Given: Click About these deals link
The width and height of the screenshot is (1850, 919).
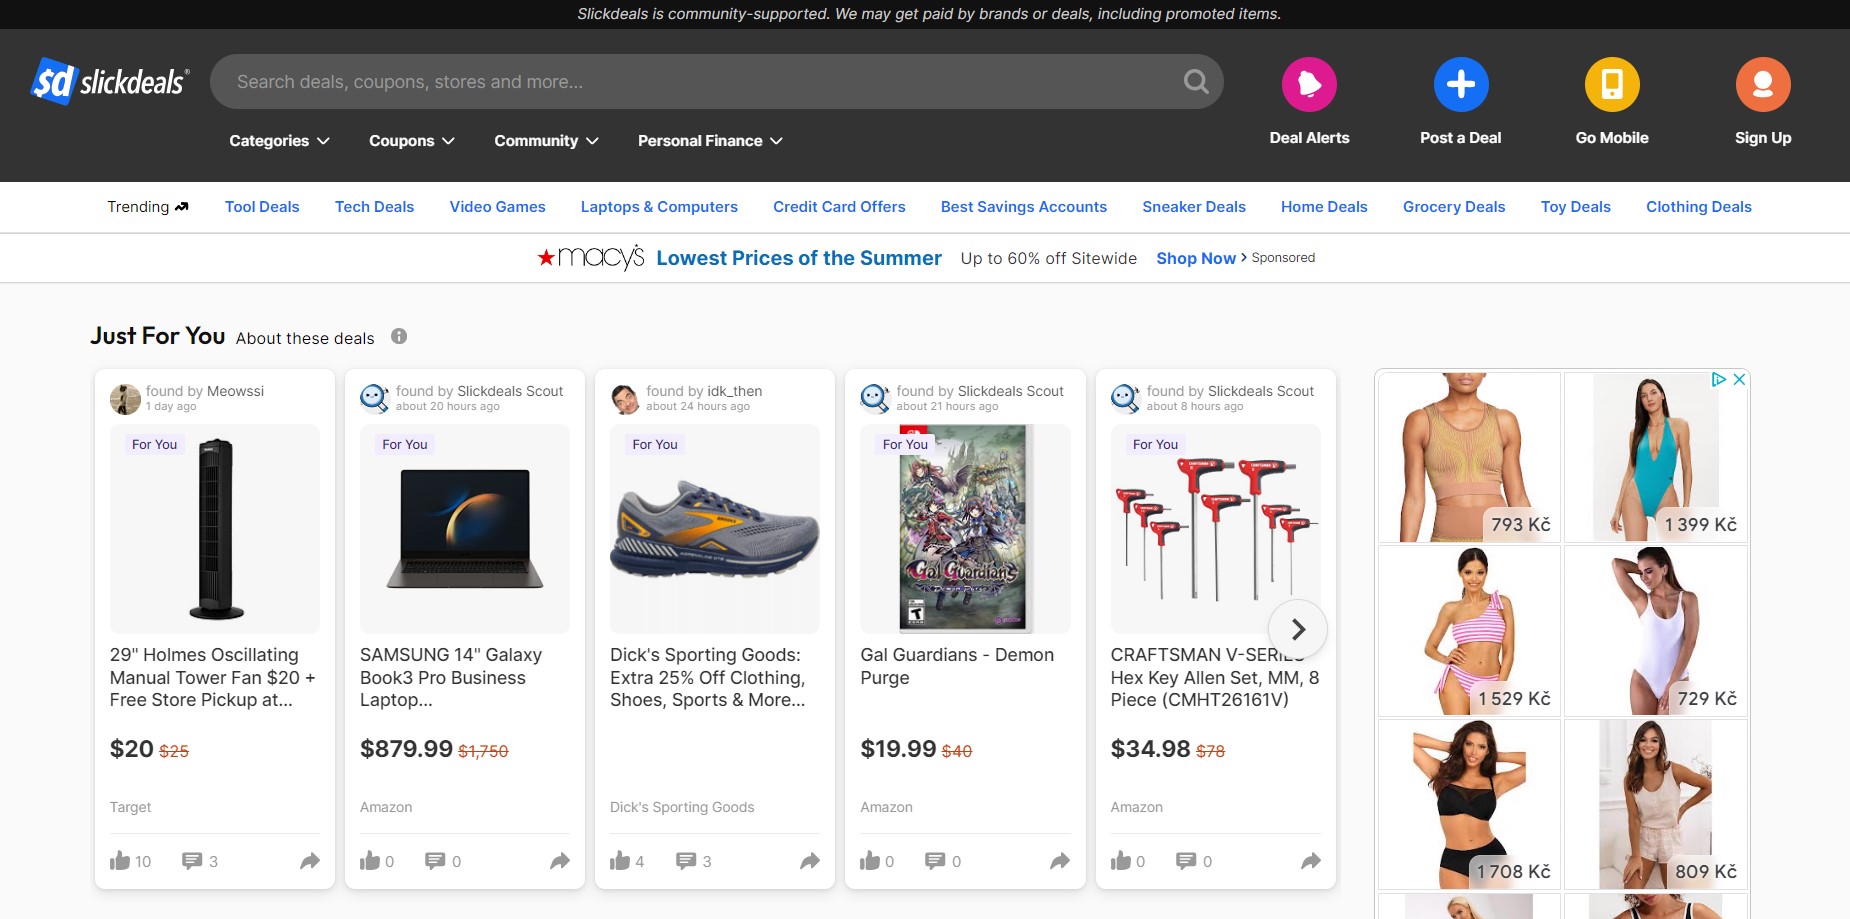Looking at the screenshot, I should point(305,338).
